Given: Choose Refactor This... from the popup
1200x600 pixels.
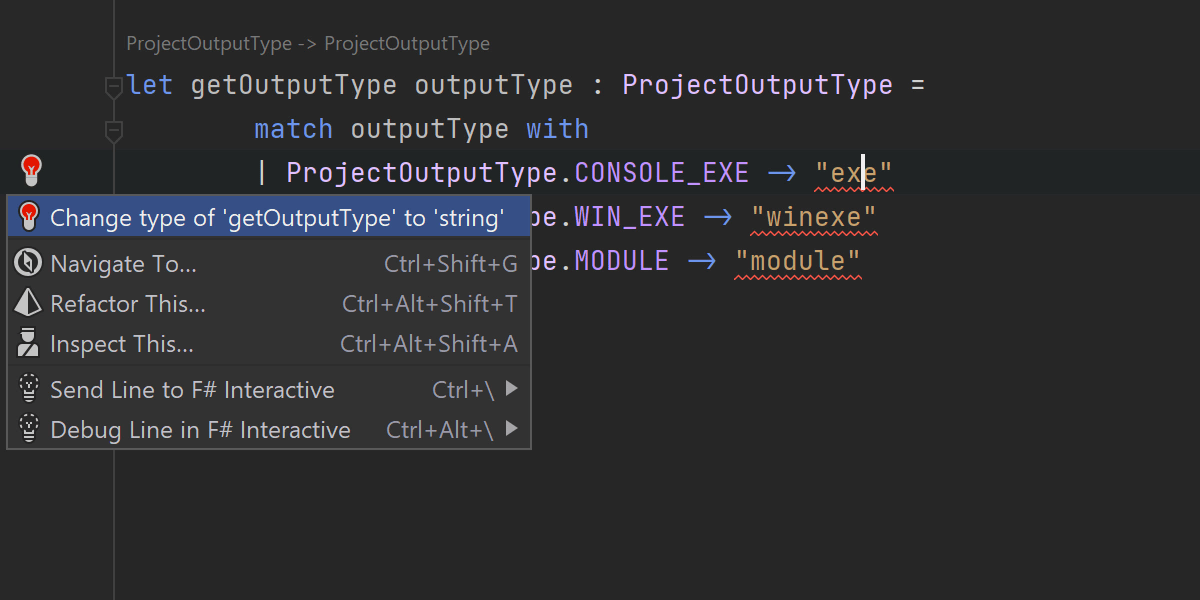Looking at the screenshot, I should click(x=128, y=304).
